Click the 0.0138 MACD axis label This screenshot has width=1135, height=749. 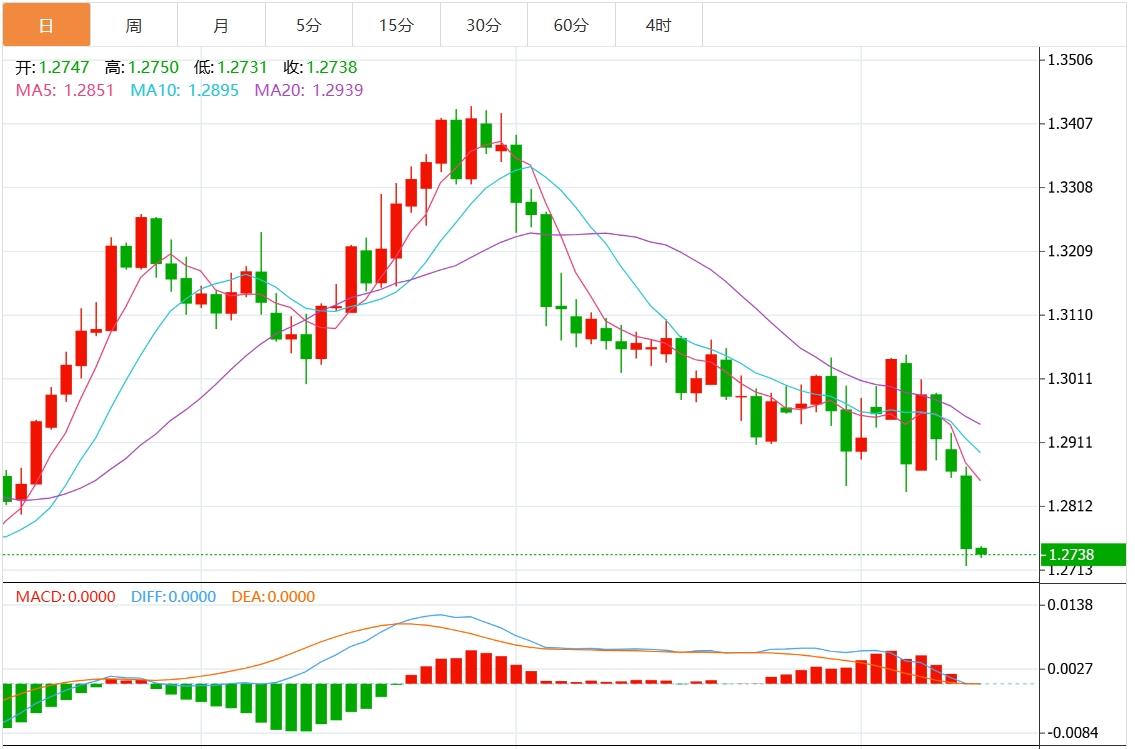(x=1069, y=605)
